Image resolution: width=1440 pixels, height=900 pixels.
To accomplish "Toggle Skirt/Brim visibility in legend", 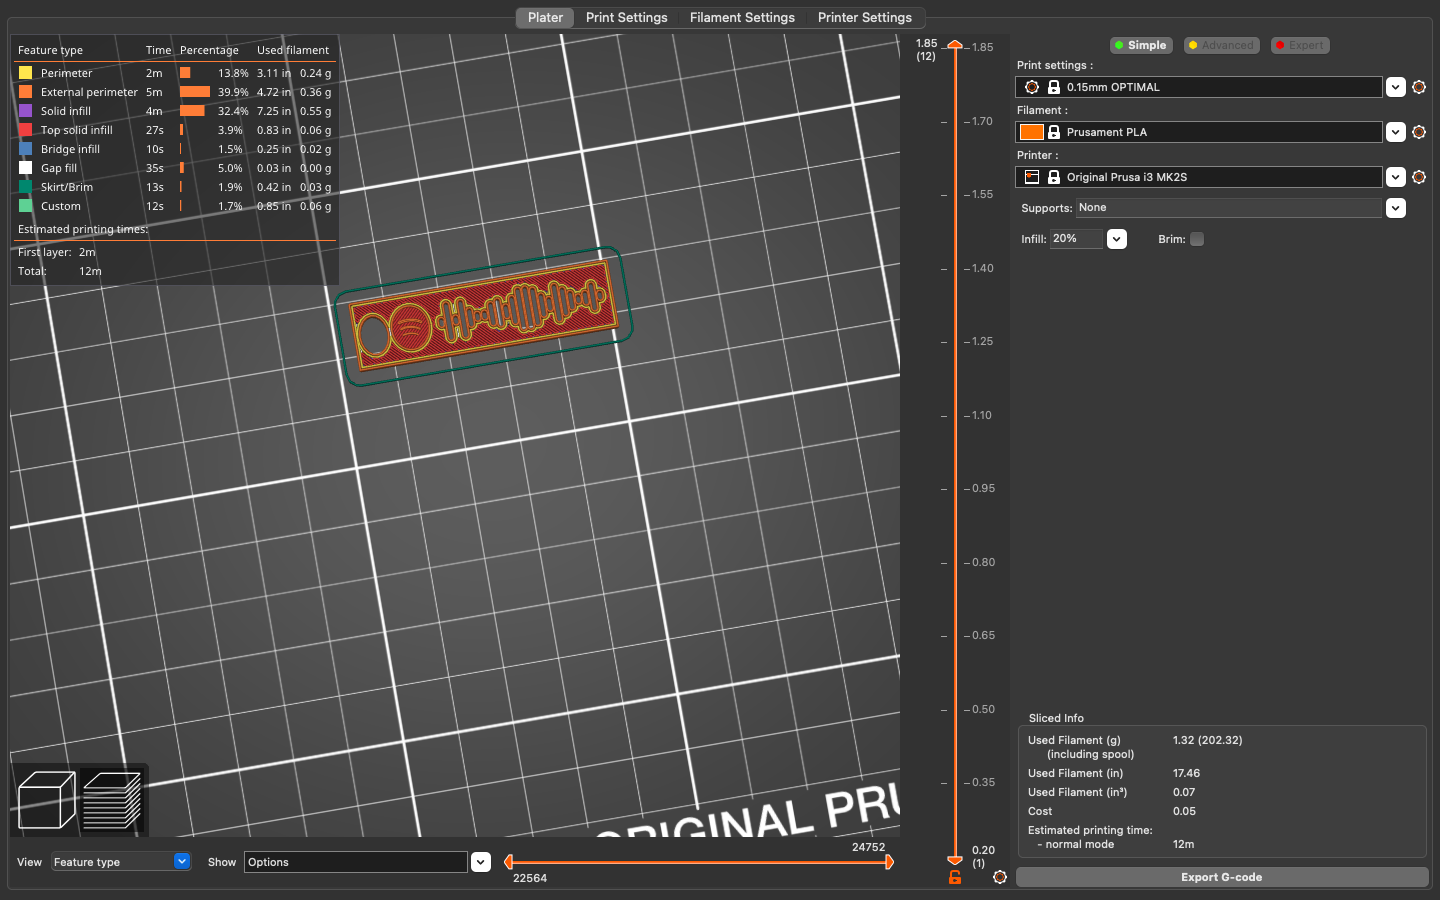I will pos(26,187).
